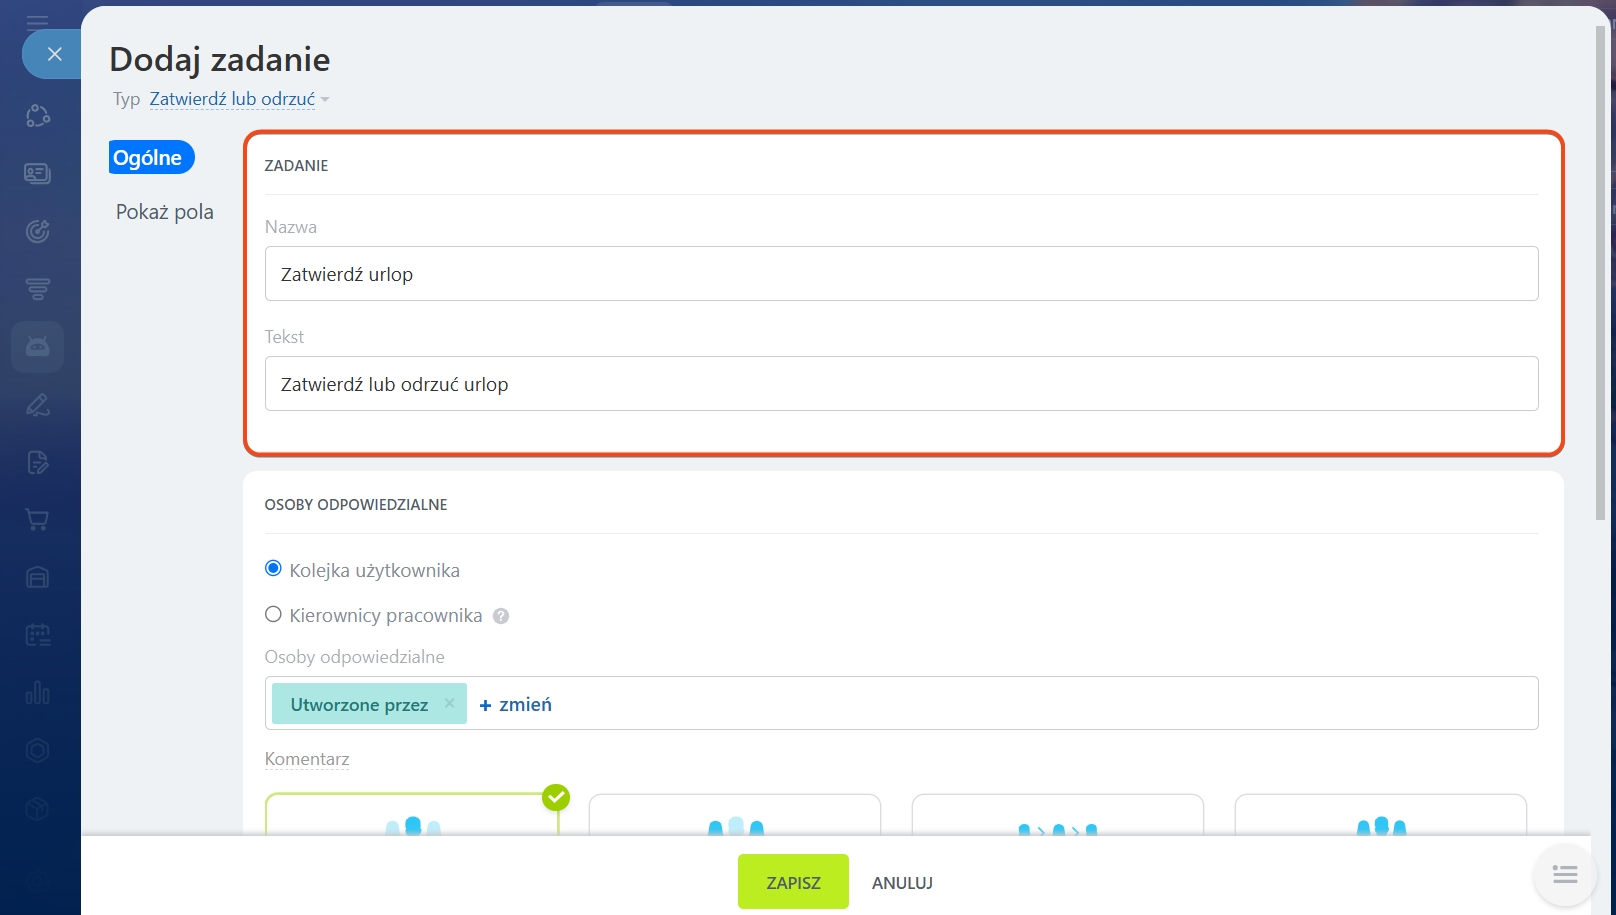Open the bar chart analytics sidebar icon

(38, 693)
